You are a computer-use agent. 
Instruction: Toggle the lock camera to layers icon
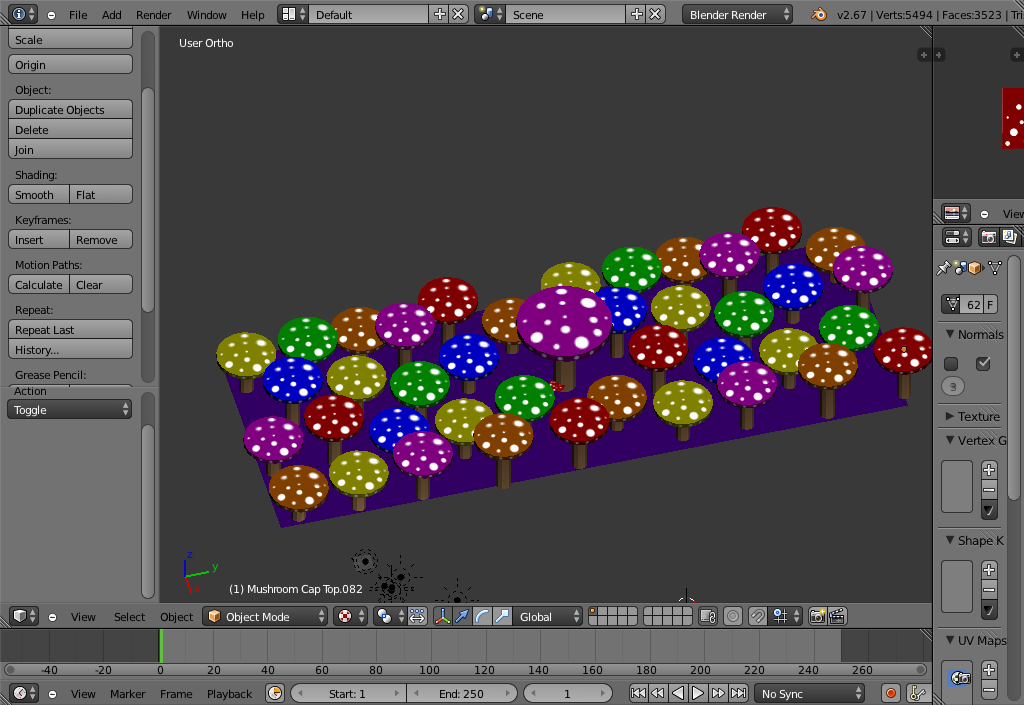(708, 617)
